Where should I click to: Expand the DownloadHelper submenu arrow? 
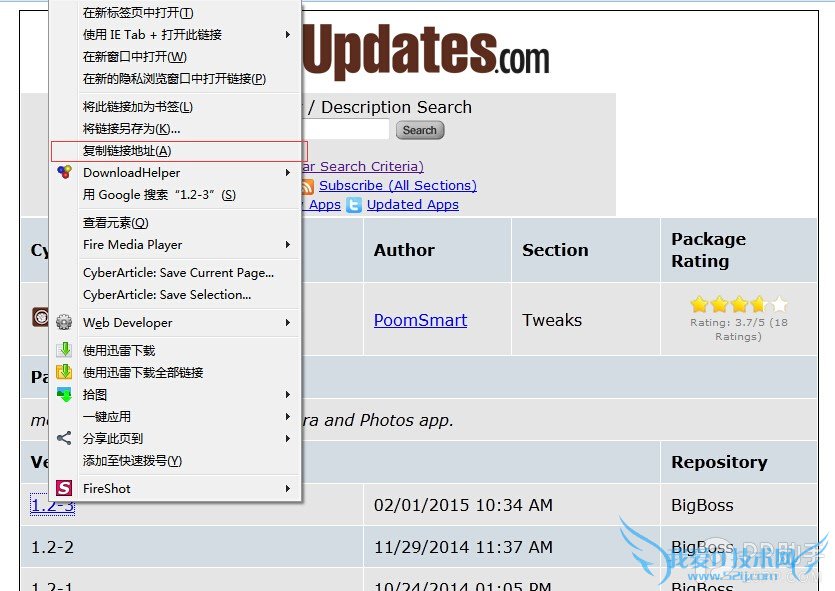[x=288, y=173]
